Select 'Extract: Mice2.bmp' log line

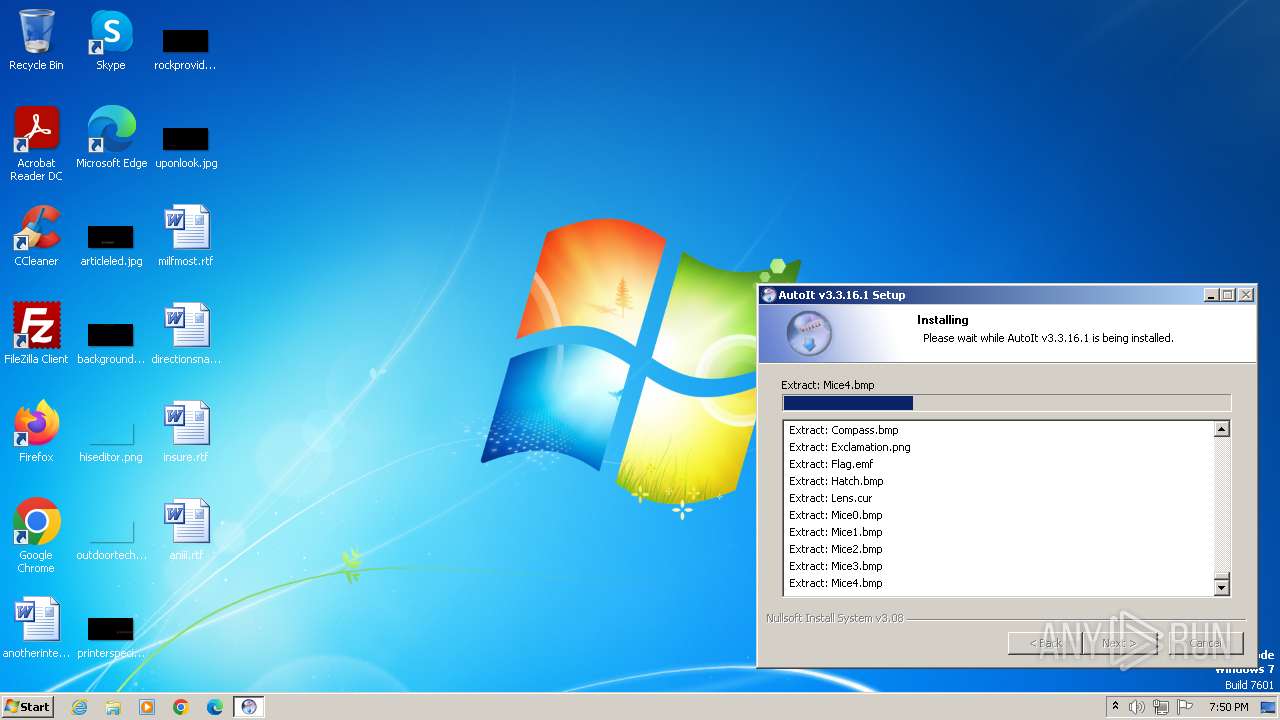836,549
